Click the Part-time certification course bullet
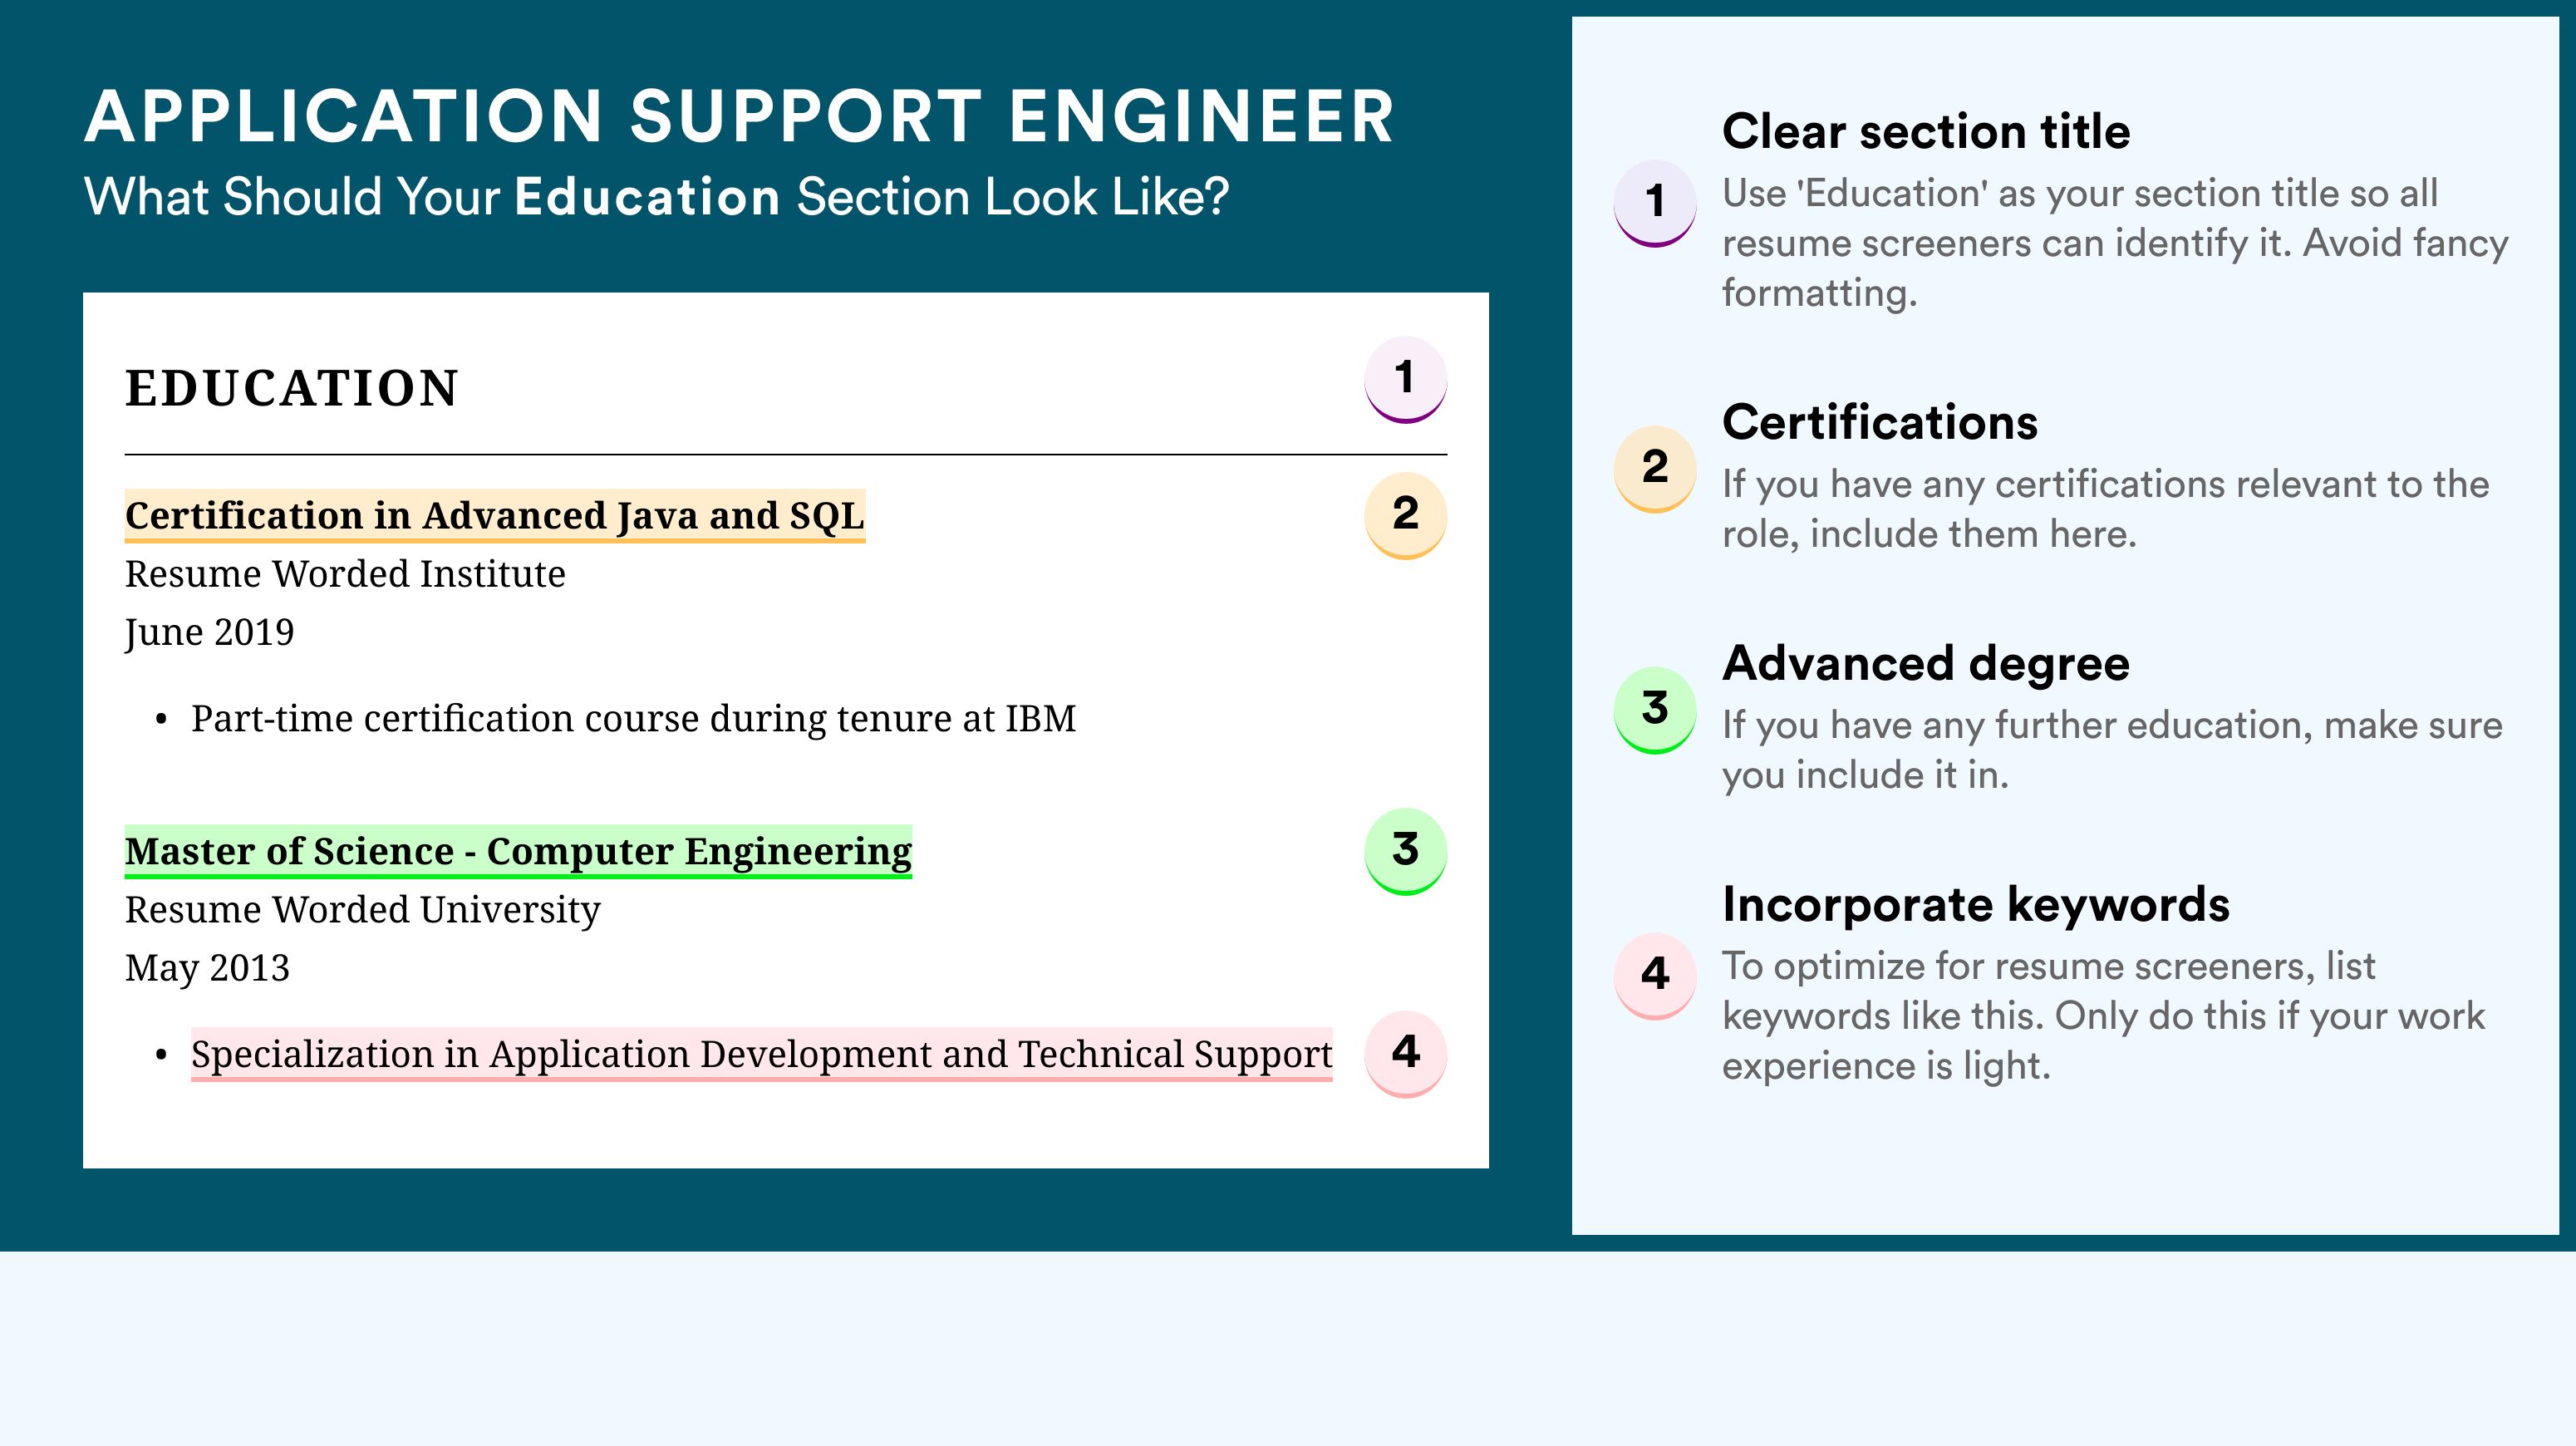2576x1446 pixels. 634,719
